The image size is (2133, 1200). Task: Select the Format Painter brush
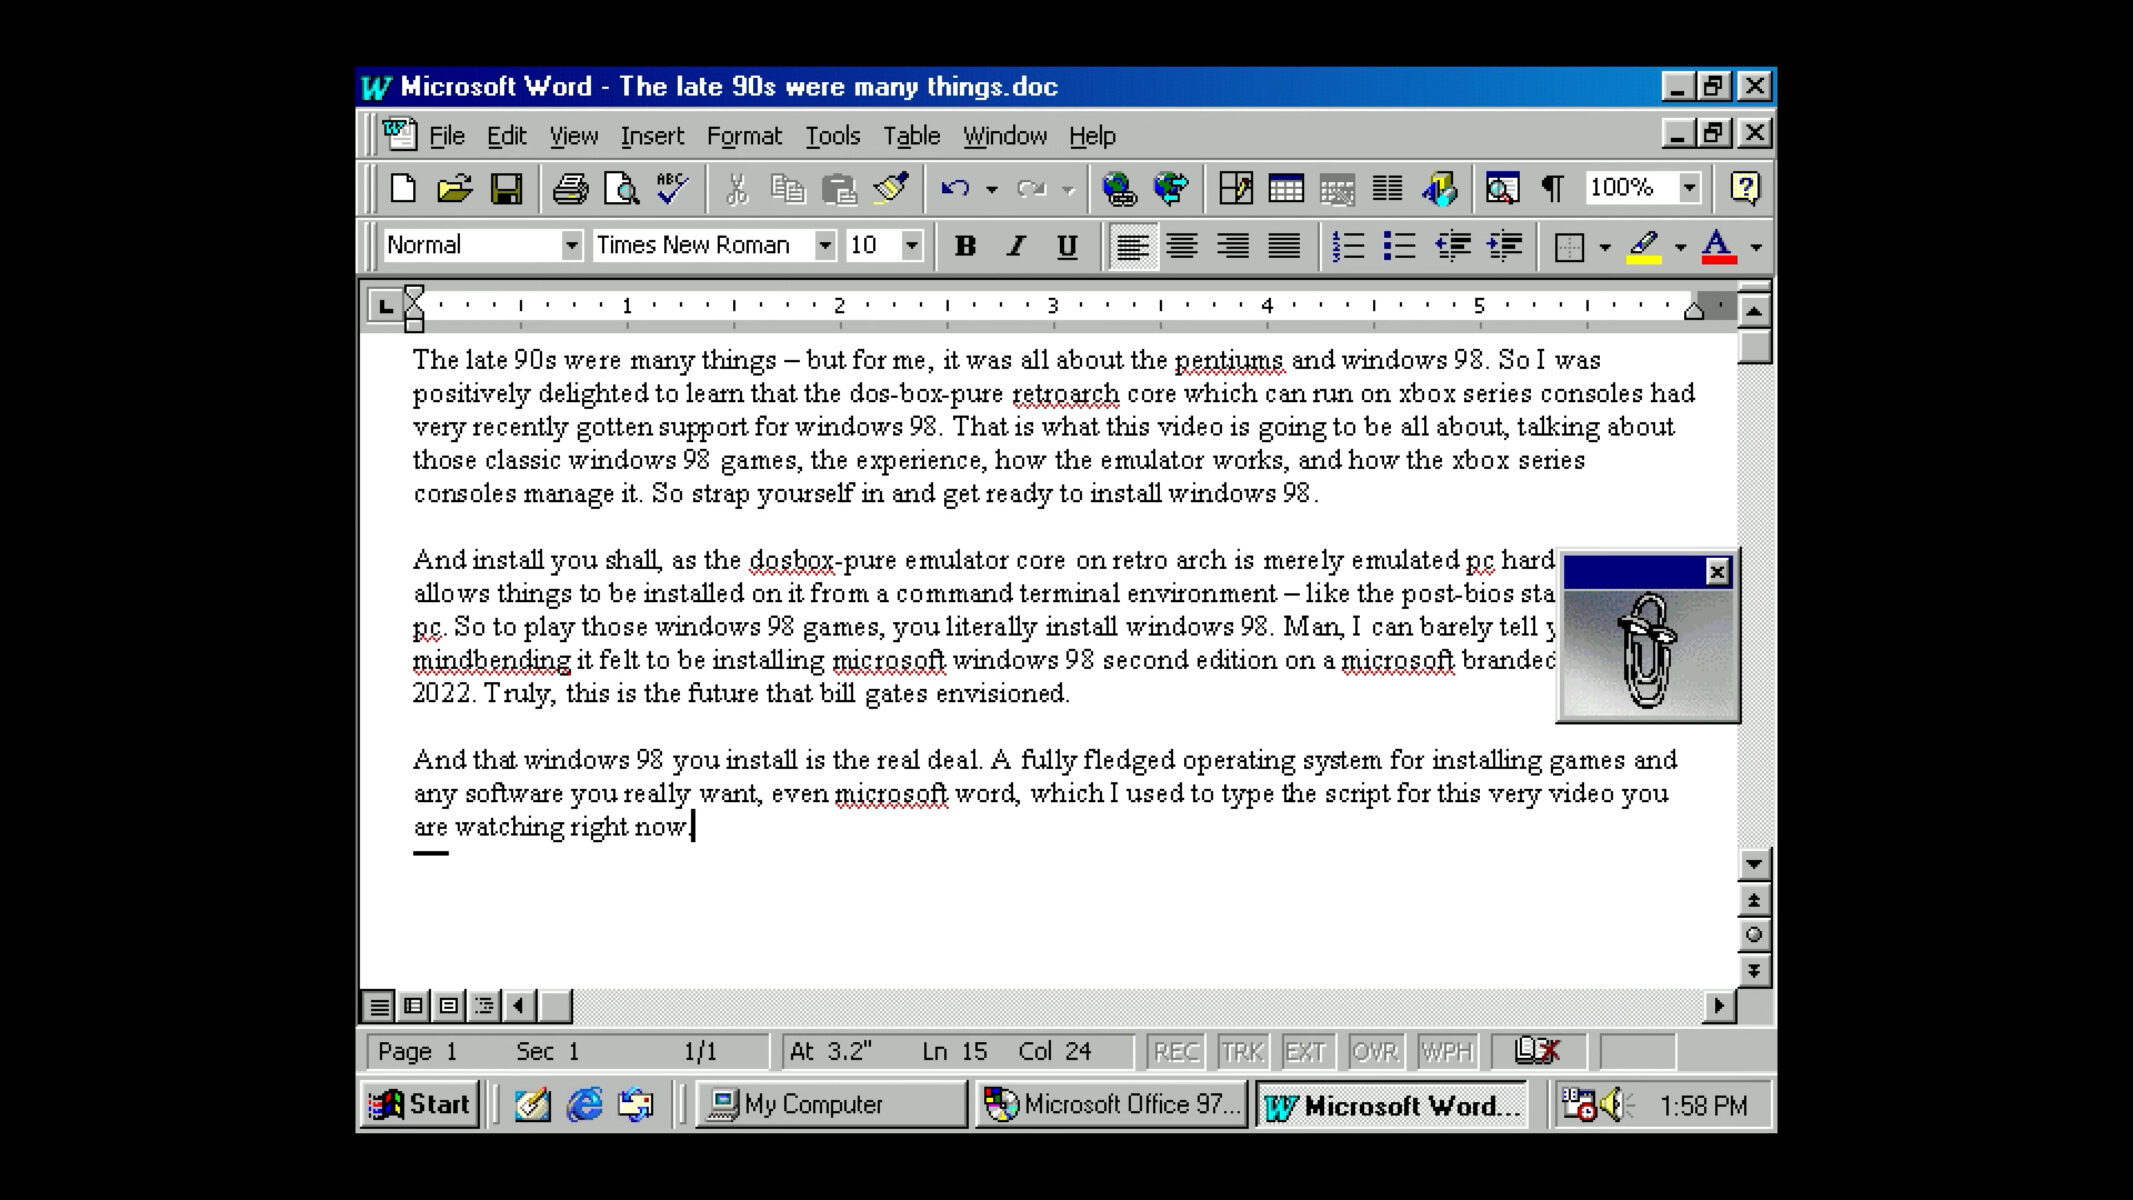(x=890, y=188)
